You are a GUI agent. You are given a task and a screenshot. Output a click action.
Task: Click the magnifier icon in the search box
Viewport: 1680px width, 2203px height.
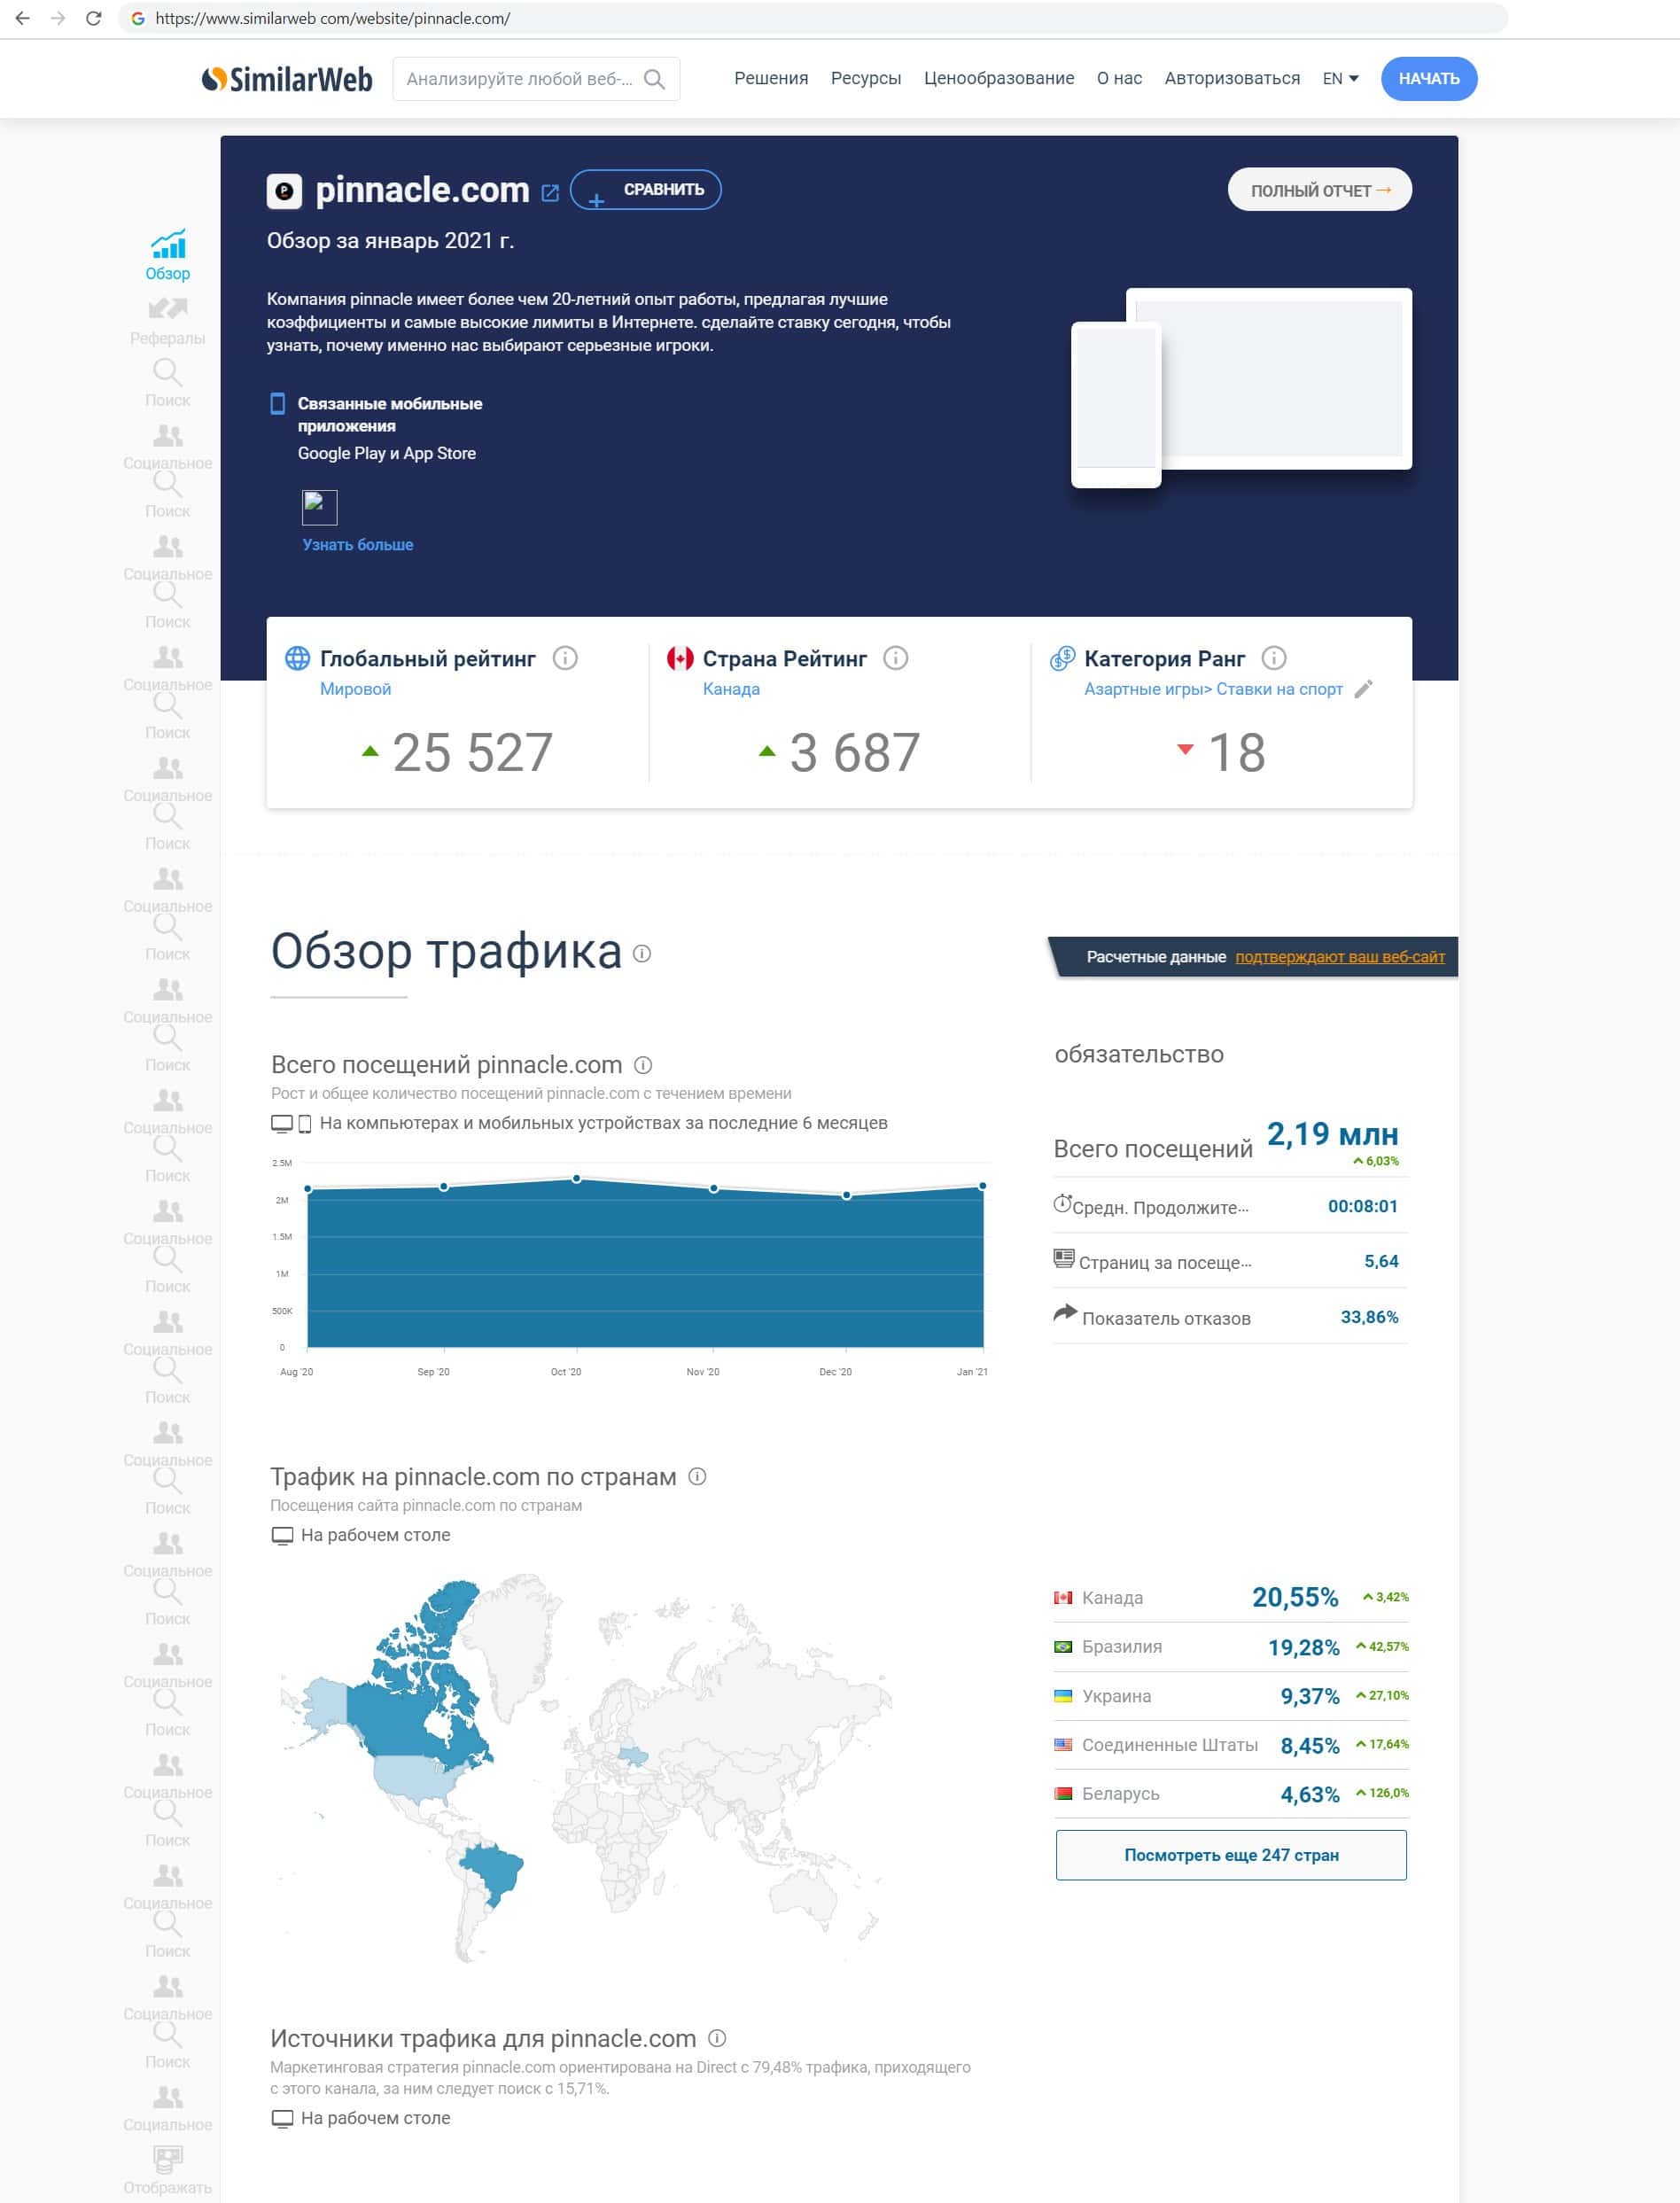pyautogui.click(x=654, y=79)
